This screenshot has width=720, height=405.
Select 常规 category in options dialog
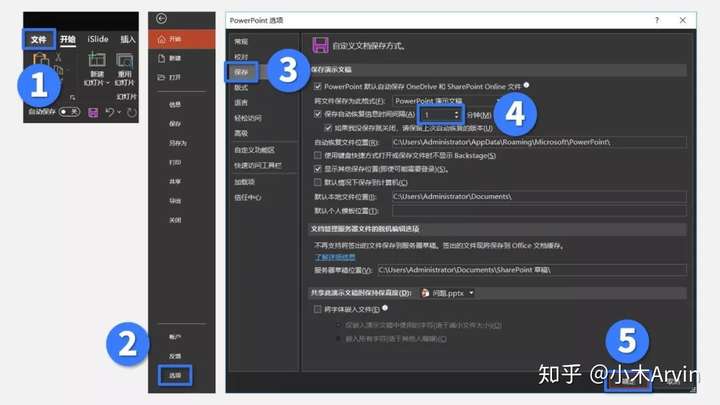pyautogui.click(x=241, y=42)
